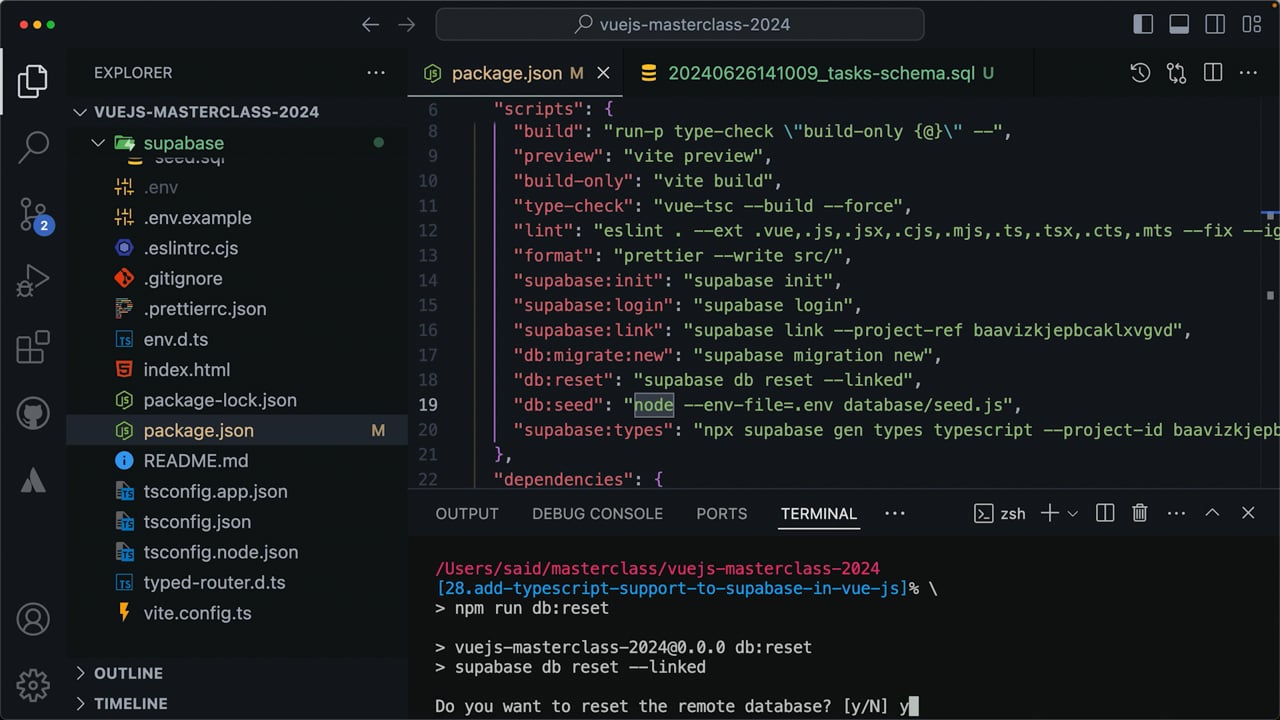This screenshot has width=1280, height=720.
Task: Expand the TIMELINE section
Action: click(x=237, y=703)
